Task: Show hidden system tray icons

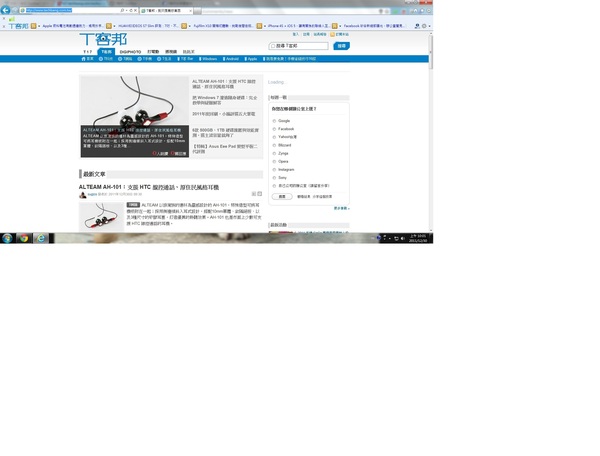Action: (x=385, y=238)
